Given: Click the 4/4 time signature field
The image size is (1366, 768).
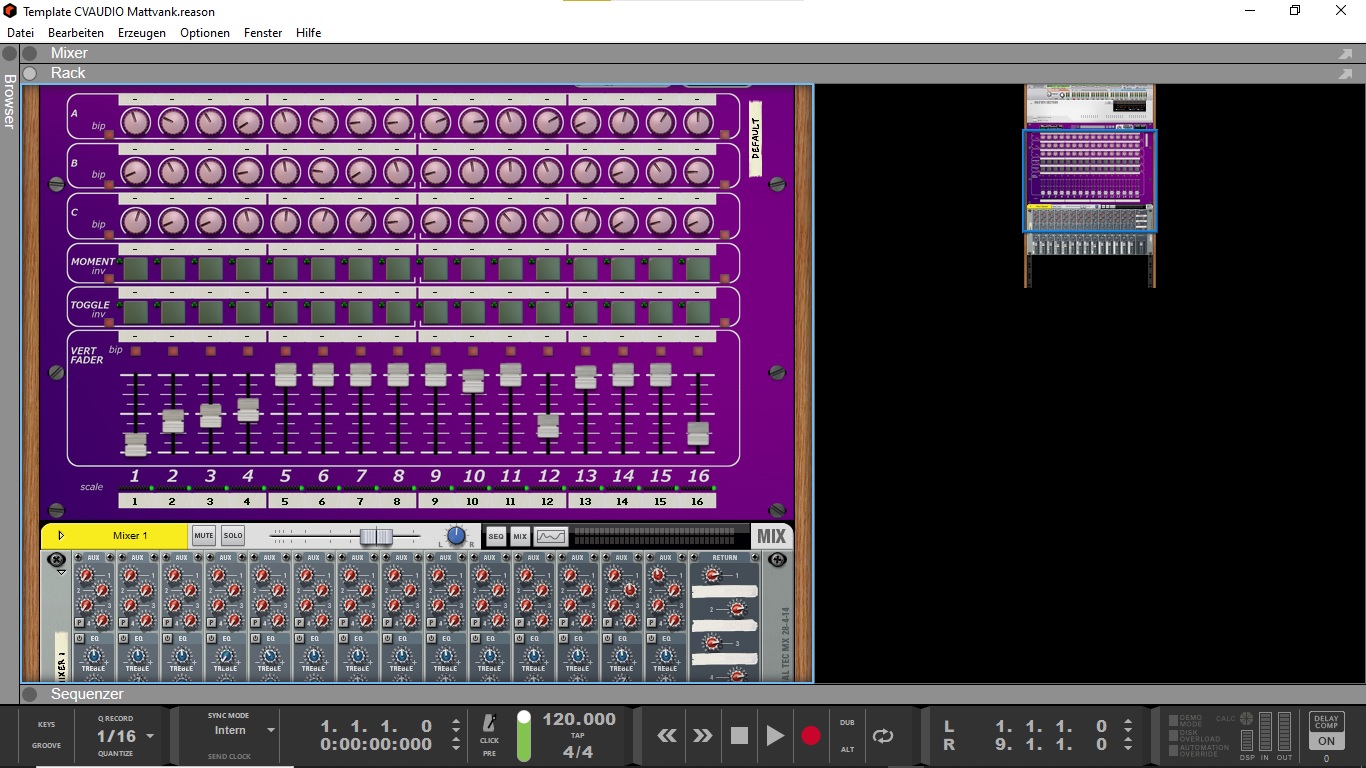Looking at the screenshot, I should [x=578, y=752].
